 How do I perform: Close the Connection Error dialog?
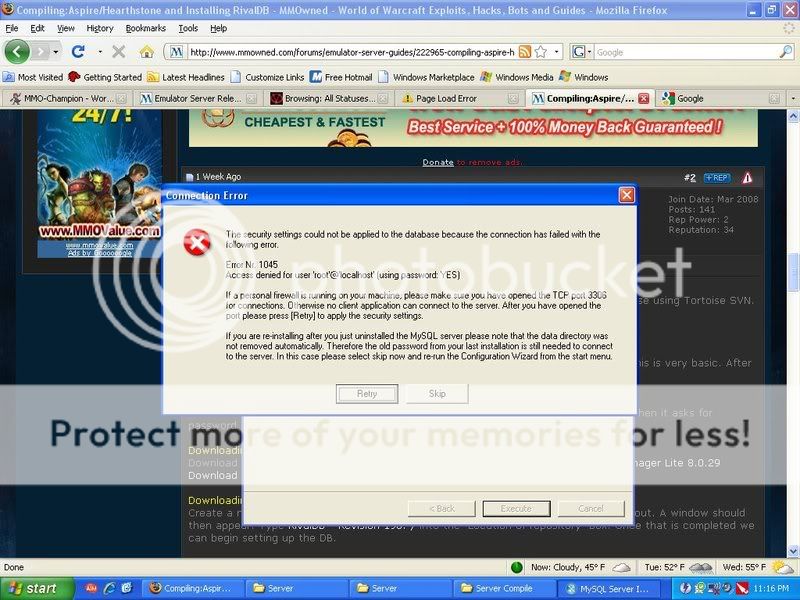coord(627,195)
